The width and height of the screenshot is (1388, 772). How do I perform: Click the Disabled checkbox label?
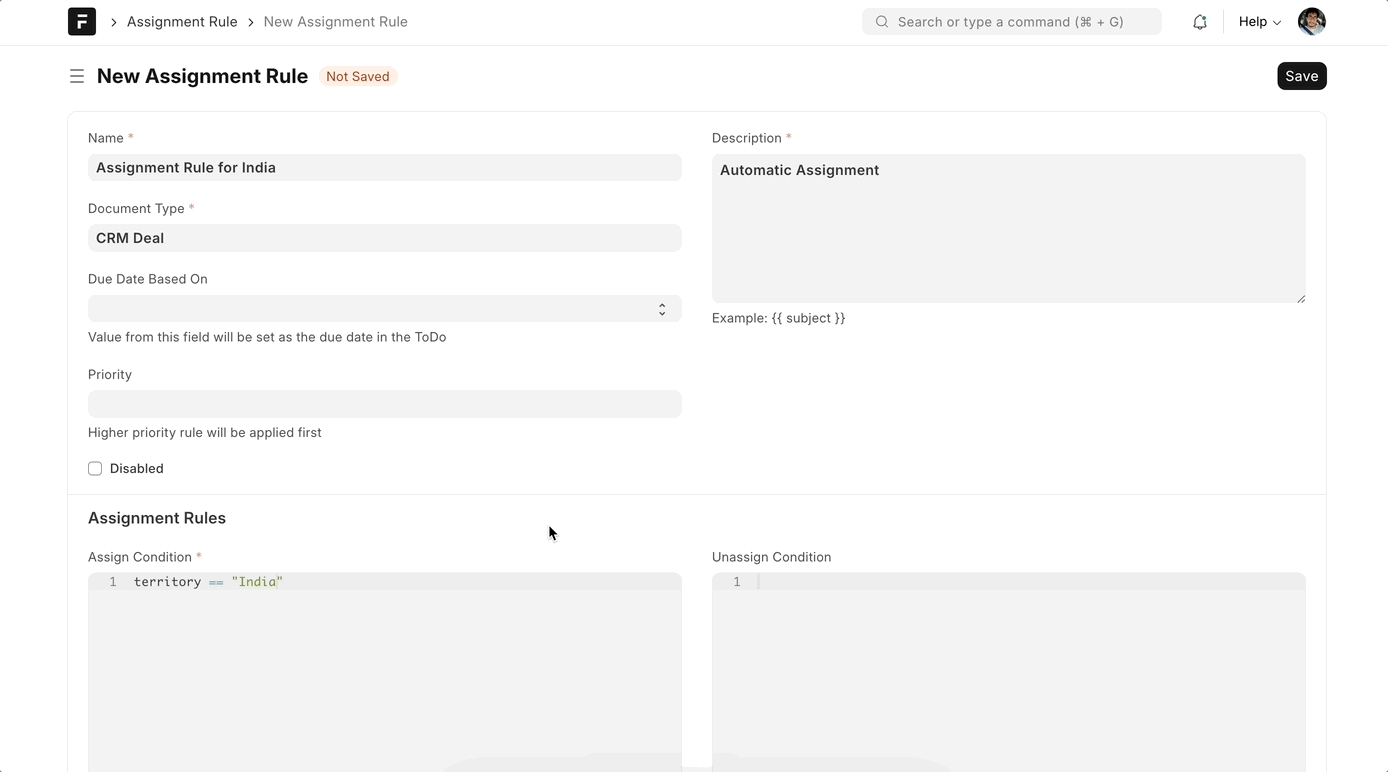coord(137,469)
